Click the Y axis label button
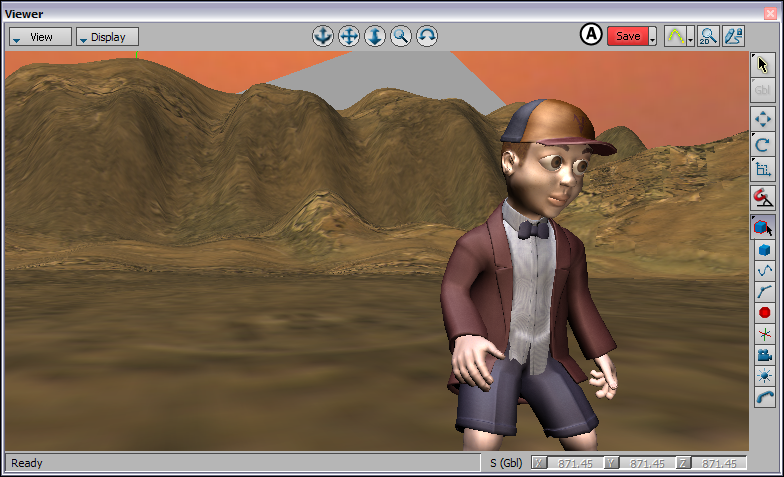The height and width of the screenshot is (477, 784). (611, 463)
